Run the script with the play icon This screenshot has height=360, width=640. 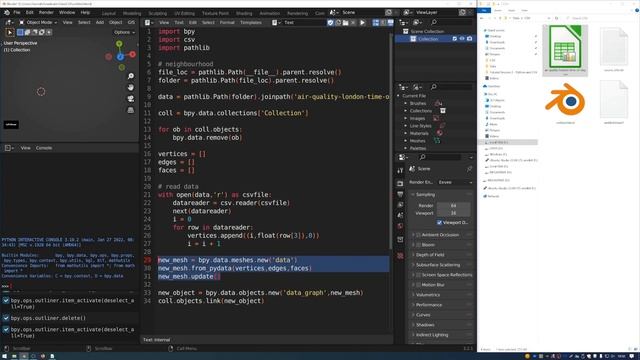point(362,22)
